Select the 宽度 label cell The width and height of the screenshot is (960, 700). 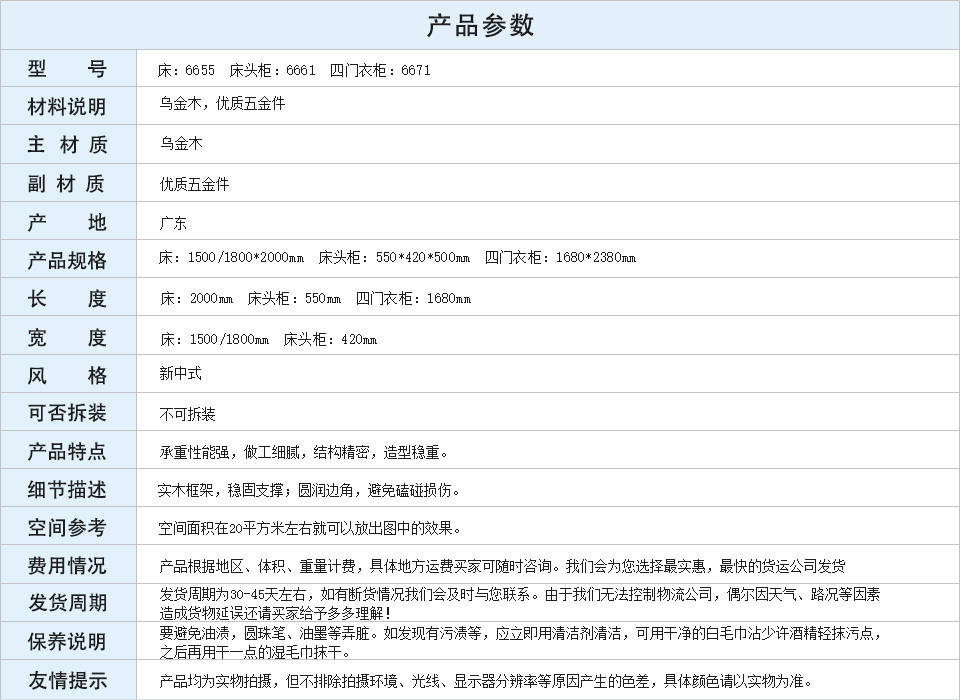pyautogui.click(x=68, y=336)
